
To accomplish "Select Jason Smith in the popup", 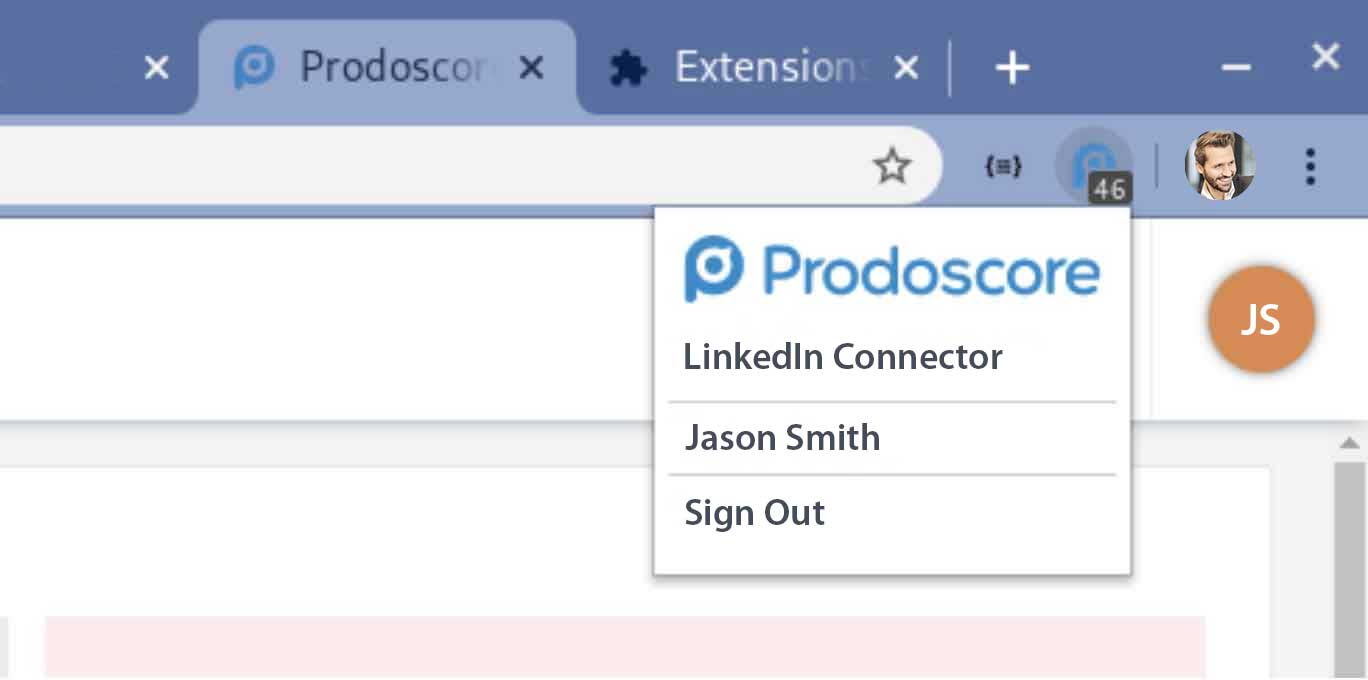I will coord(782,438).
